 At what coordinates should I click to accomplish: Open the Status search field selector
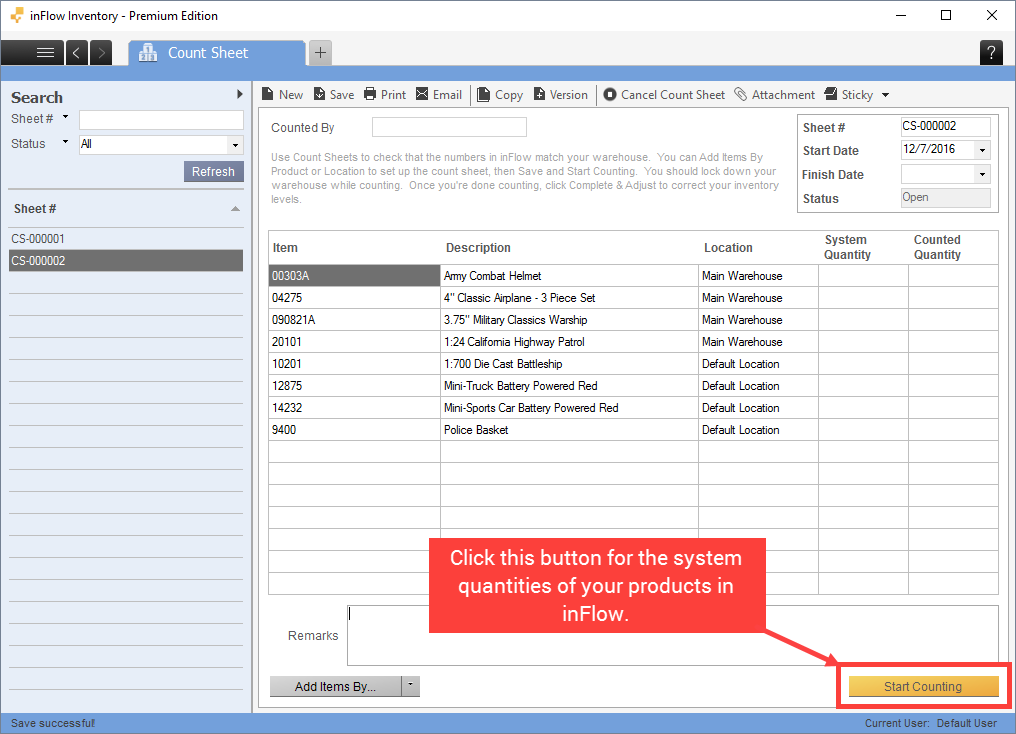65,142
